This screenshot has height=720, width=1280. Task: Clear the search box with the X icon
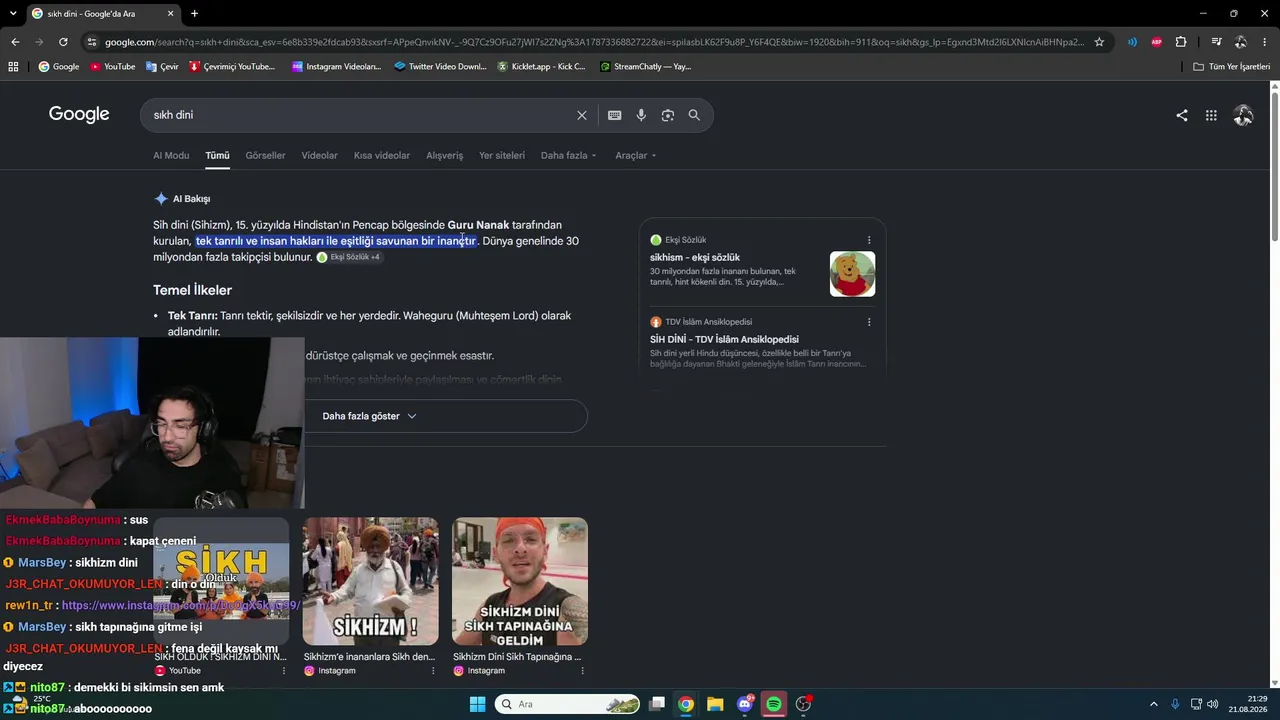point(582,115)
